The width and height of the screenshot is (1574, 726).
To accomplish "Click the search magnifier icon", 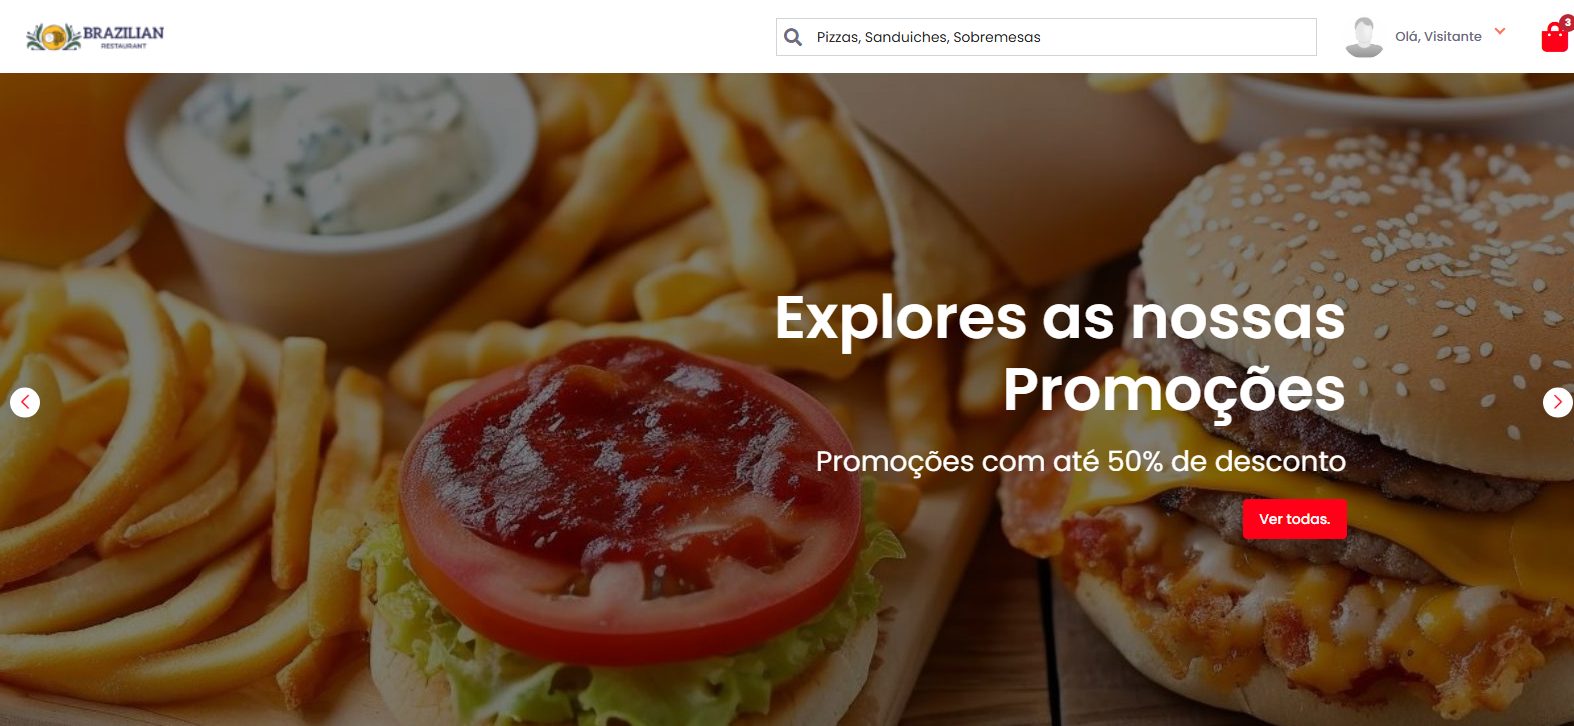I will pos(793,37).
